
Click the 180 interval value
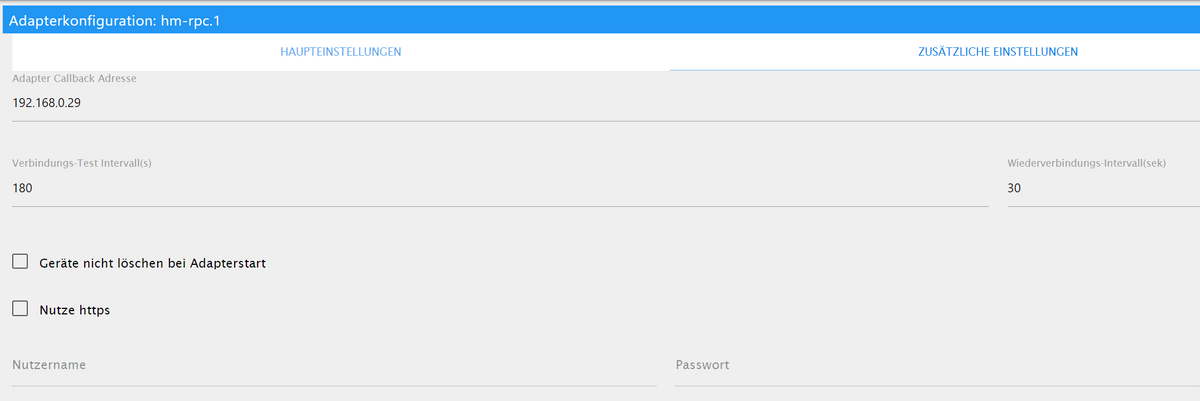pyautogui.click(x=22, y=188)
